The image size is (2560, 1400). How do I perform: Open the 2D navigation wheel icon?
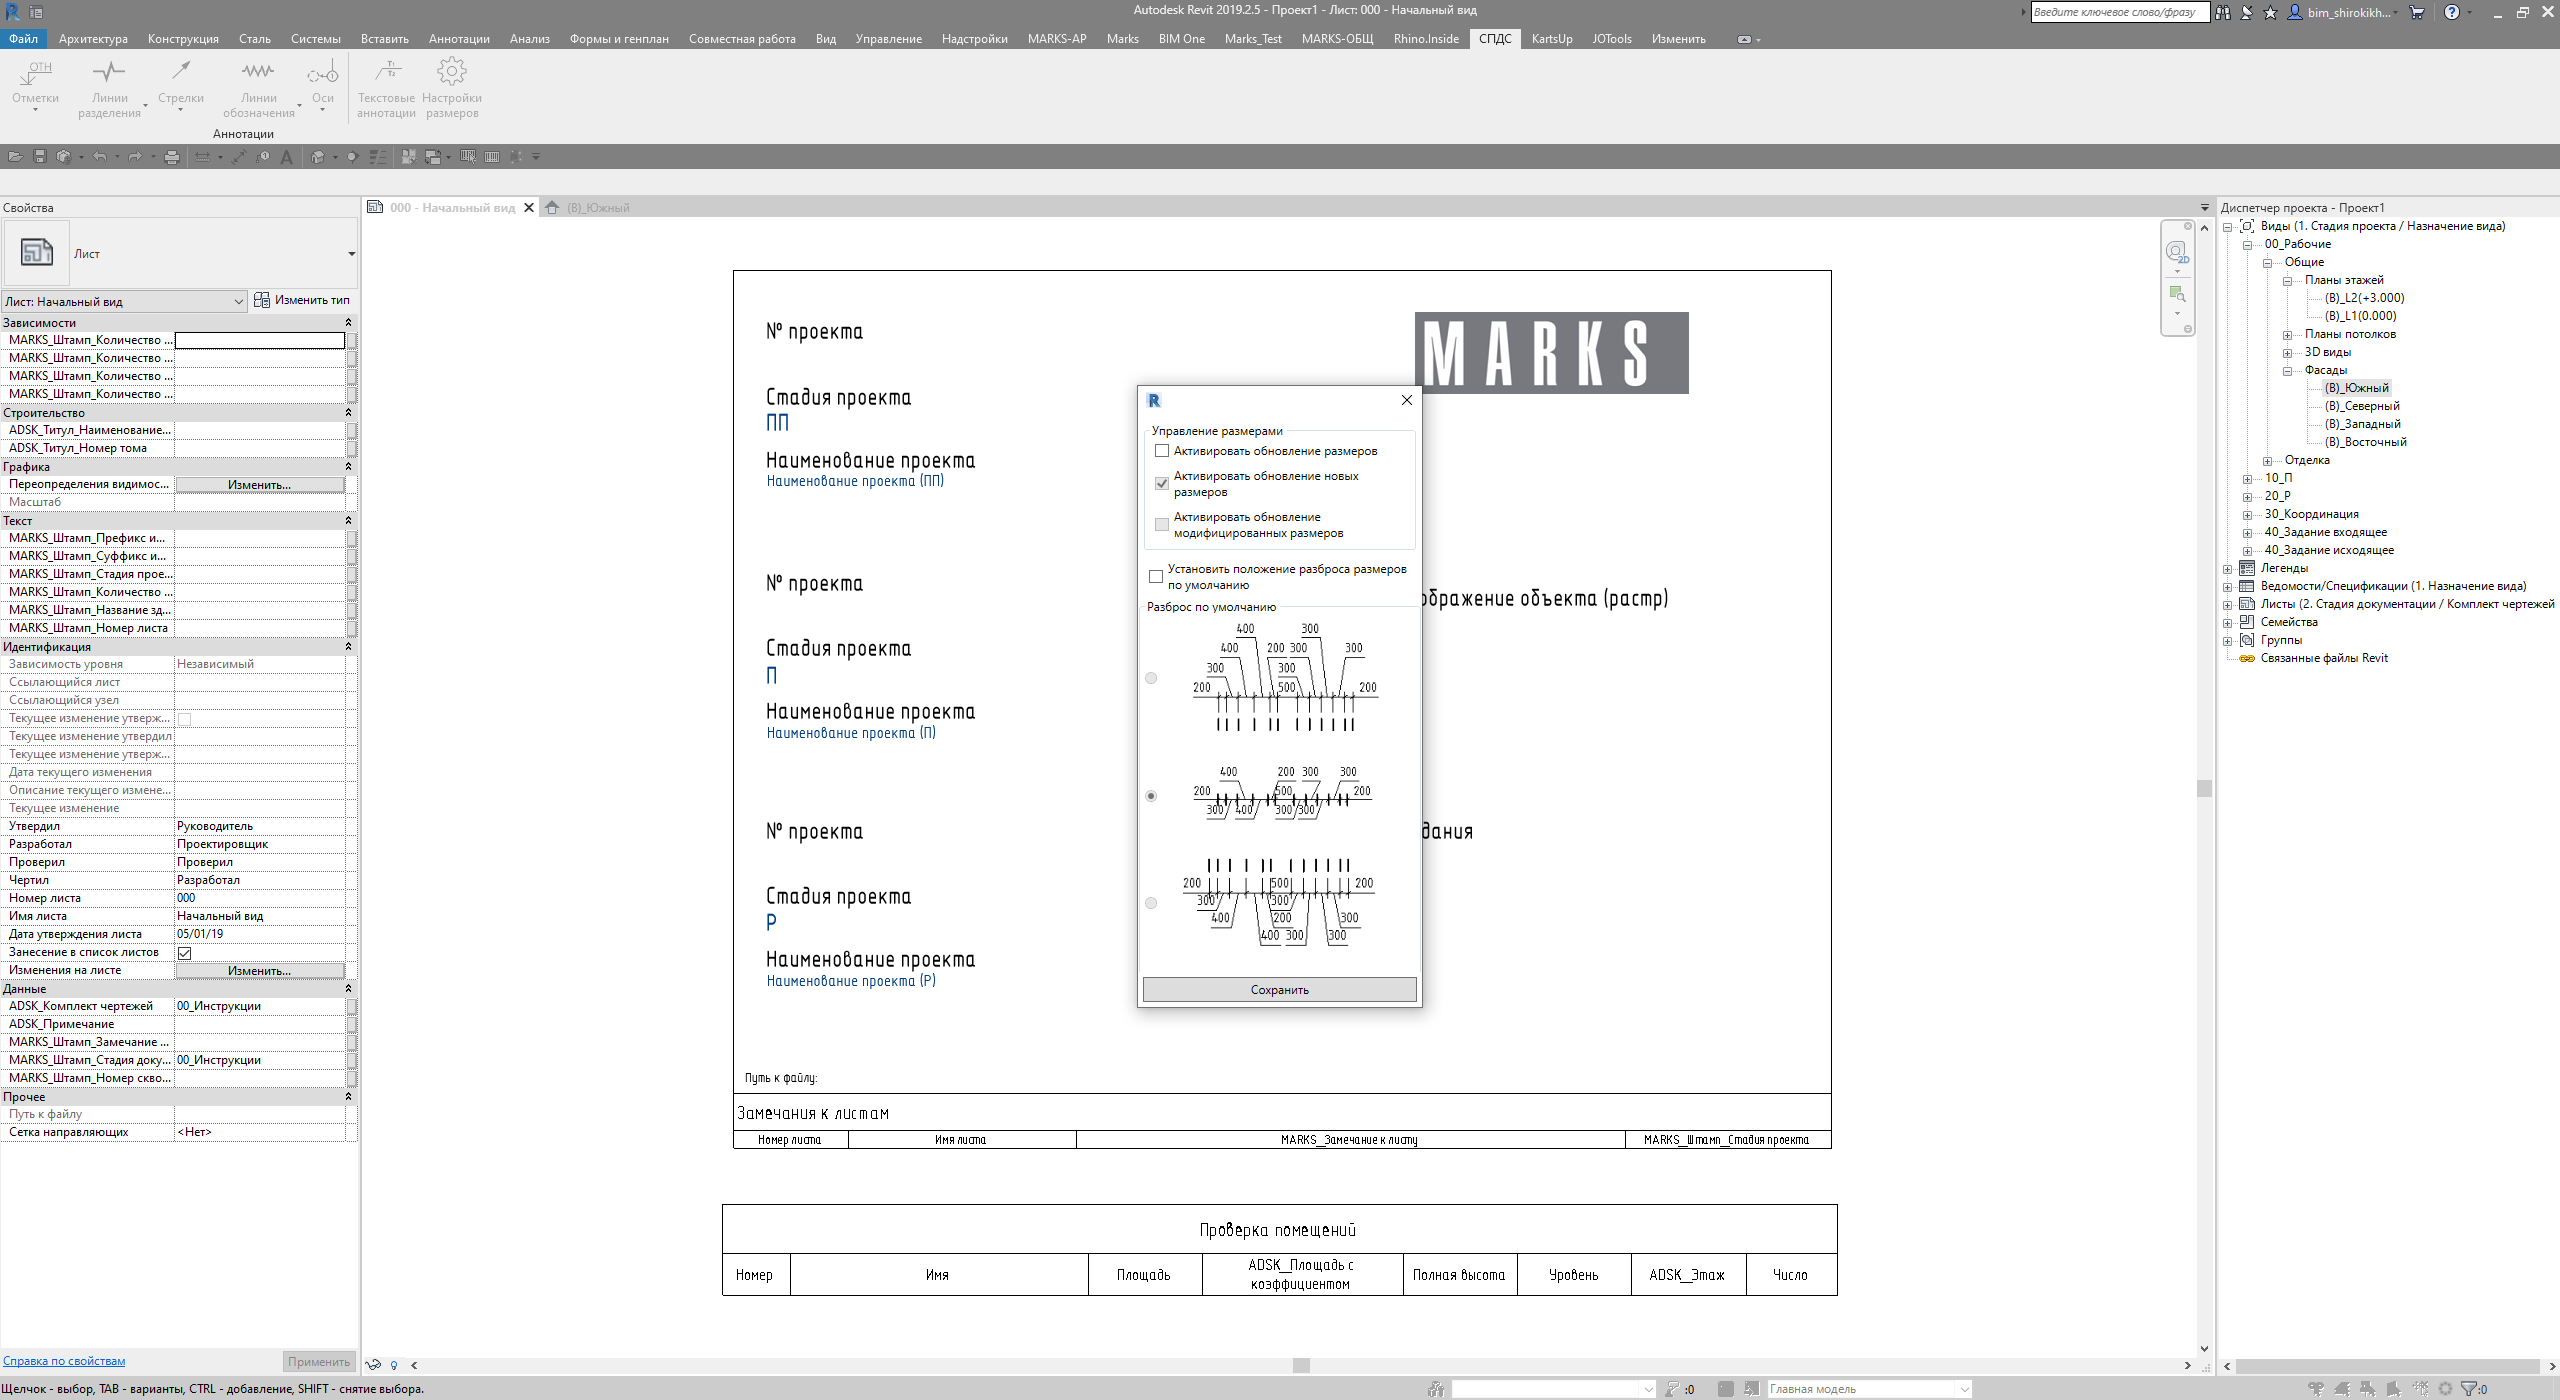pyautogui.click(x=2177, y=252)
